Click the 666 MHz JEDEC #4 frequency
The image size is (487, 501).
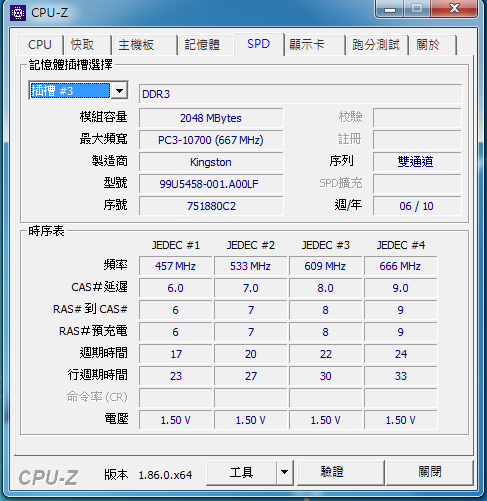point(400,266)
